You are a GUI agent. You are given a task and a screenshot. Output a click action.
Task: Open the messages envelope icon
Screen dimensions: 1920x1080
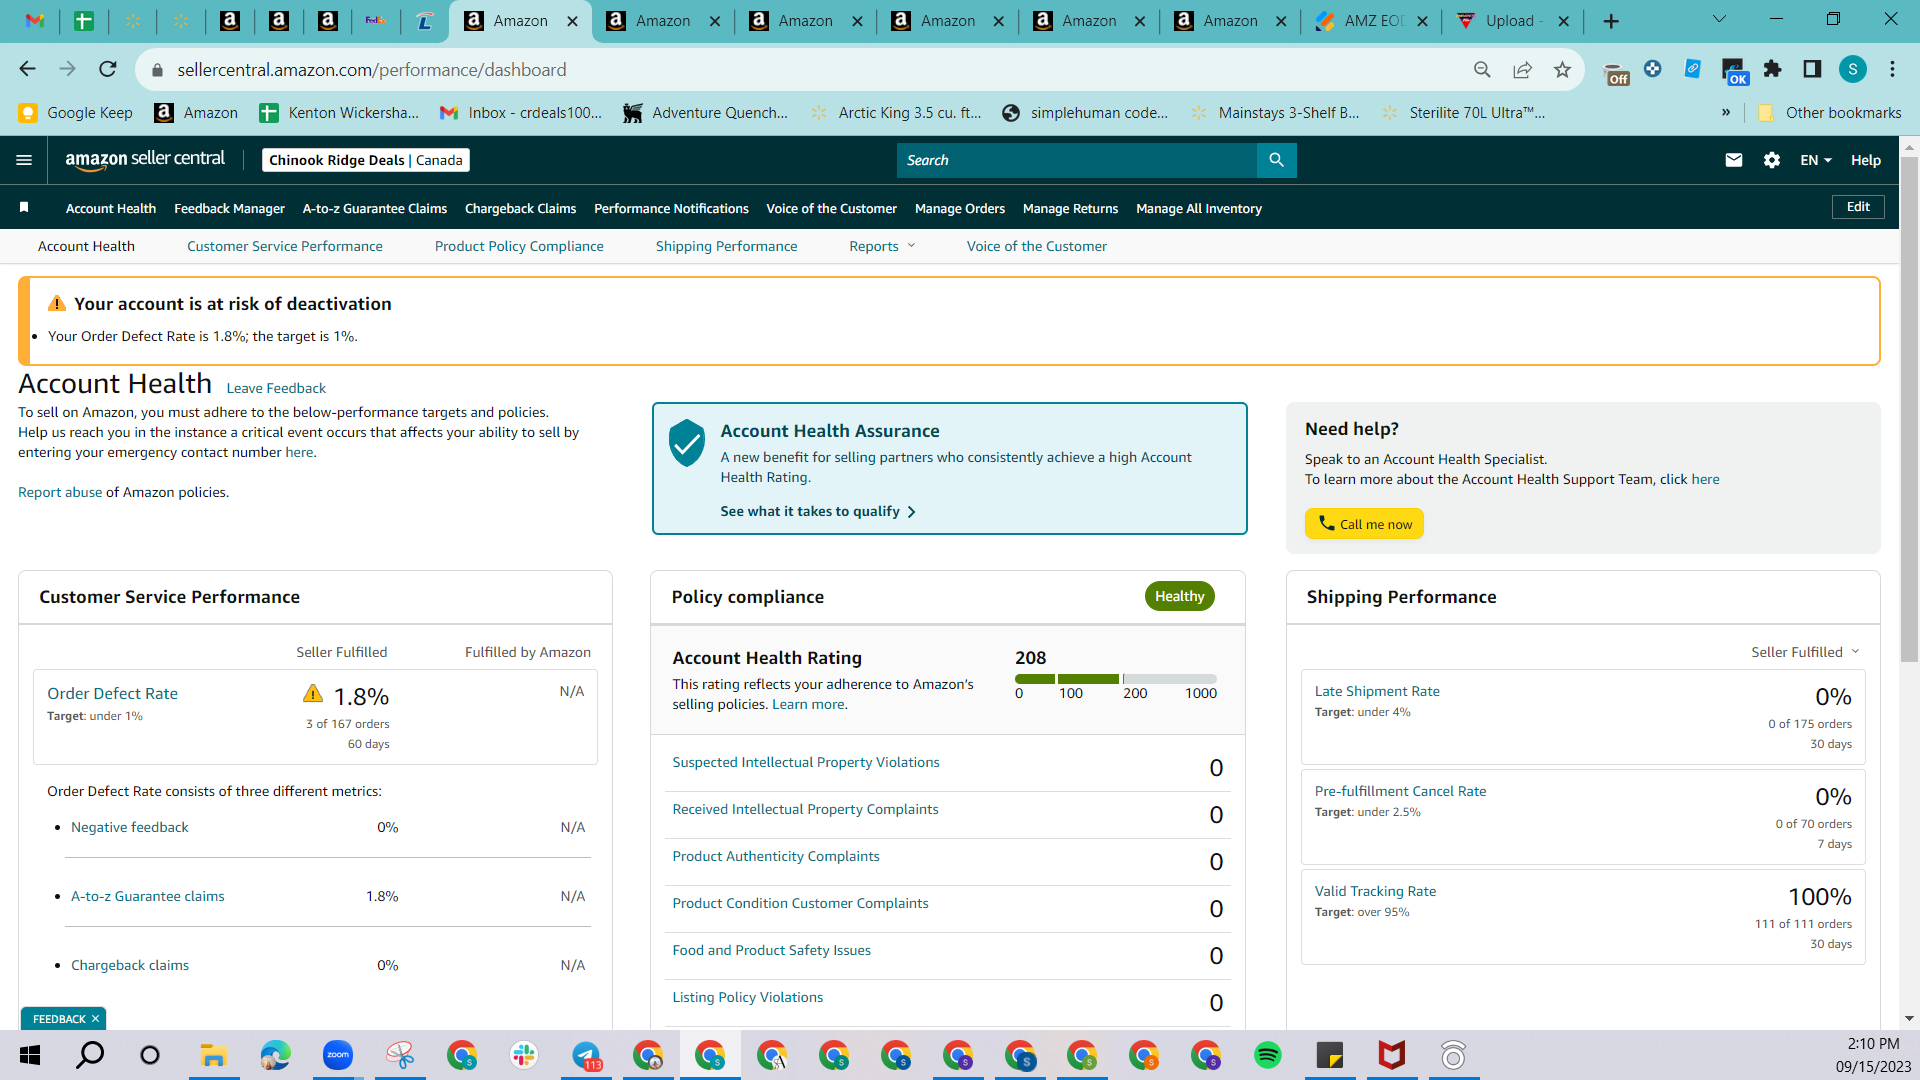(1734, 160)
